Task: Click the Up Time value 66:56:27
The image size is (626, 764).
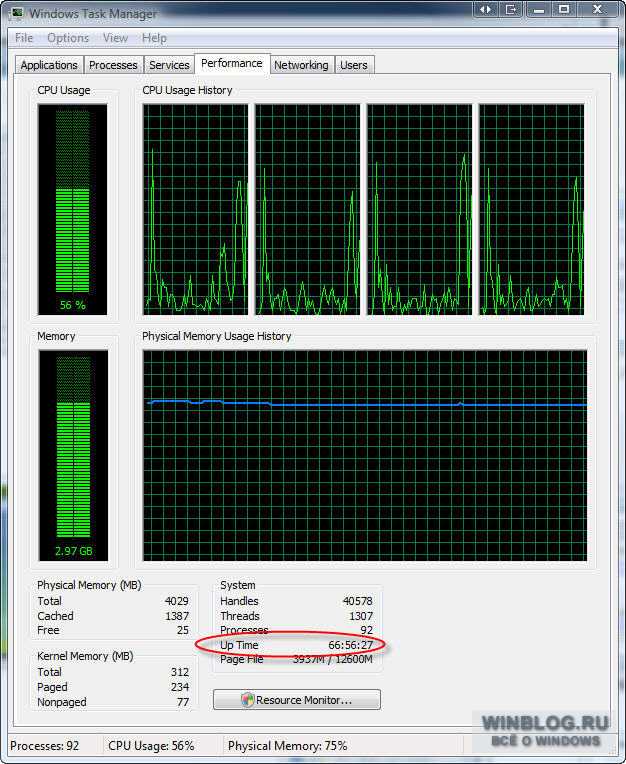Action: [350, 645]
